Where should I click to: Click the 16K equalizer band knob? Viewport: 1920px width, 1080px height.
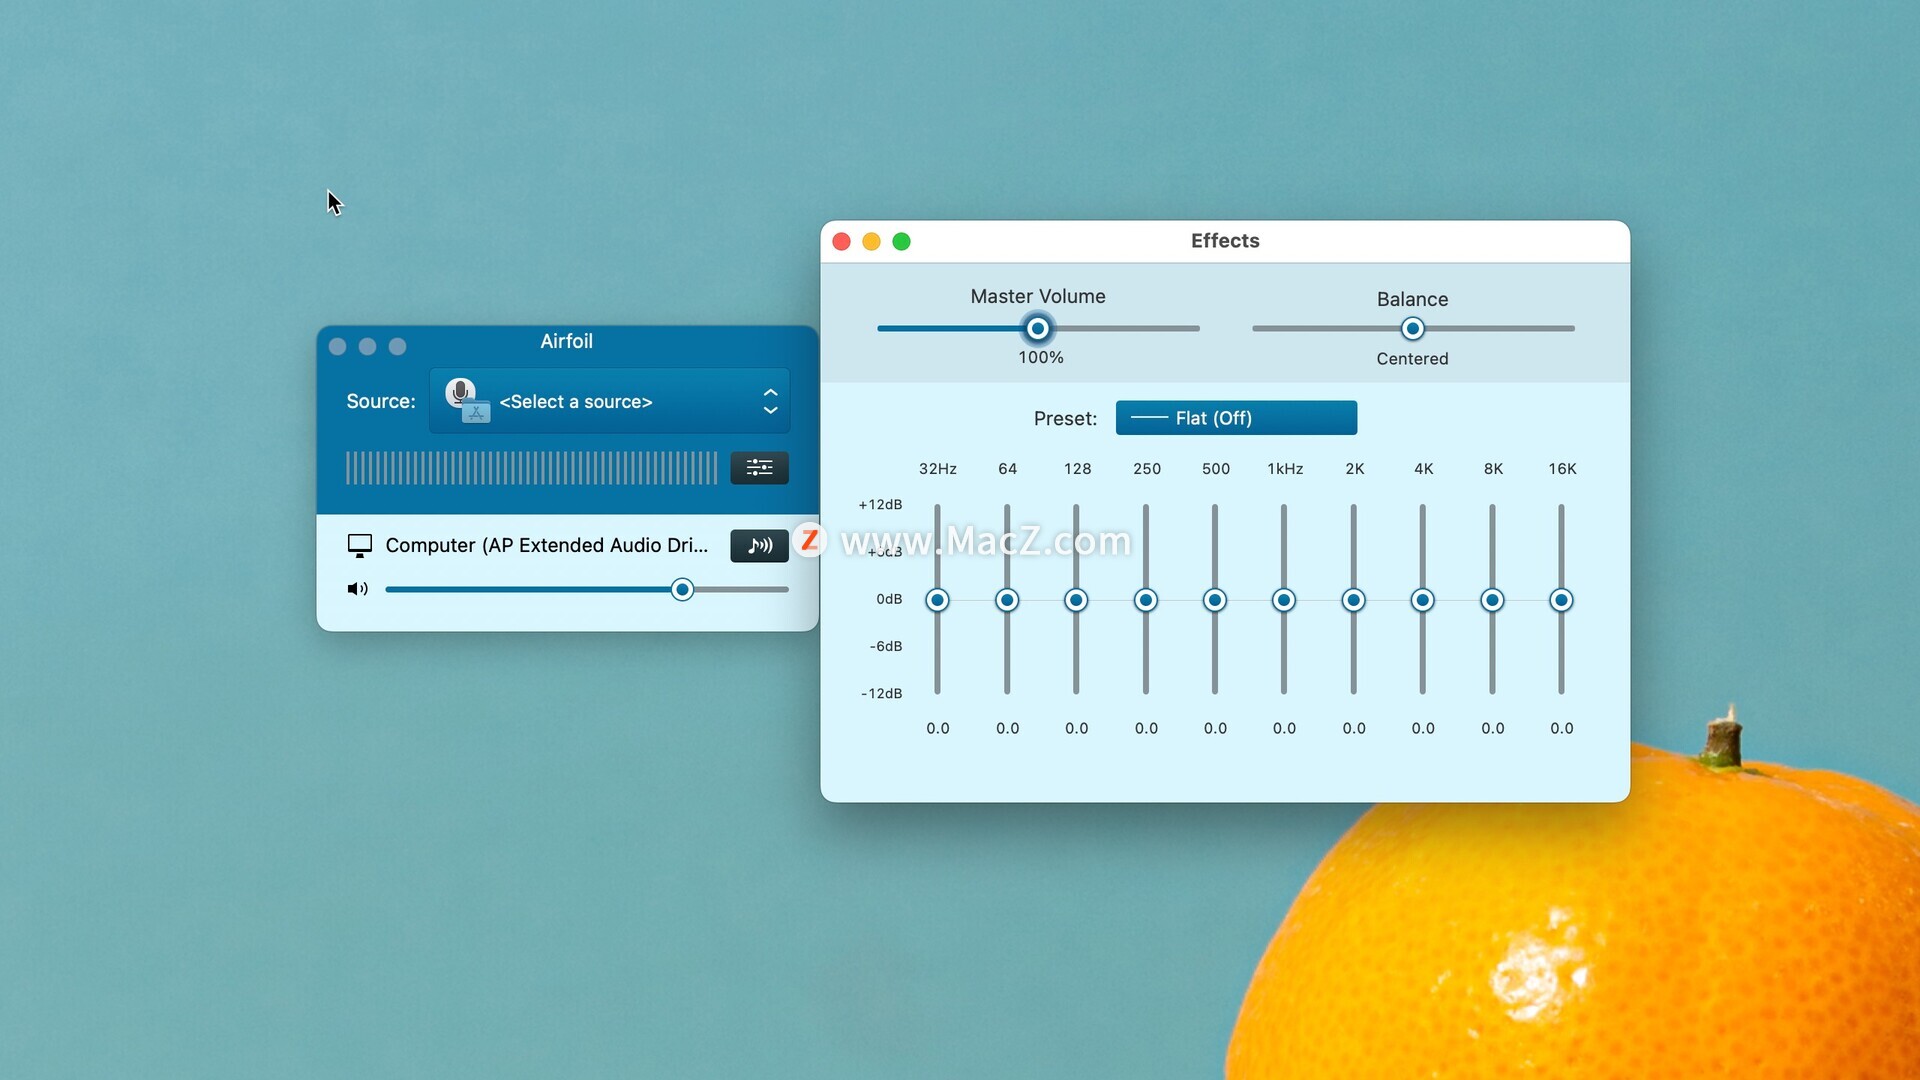click(x=1561, y=600)
